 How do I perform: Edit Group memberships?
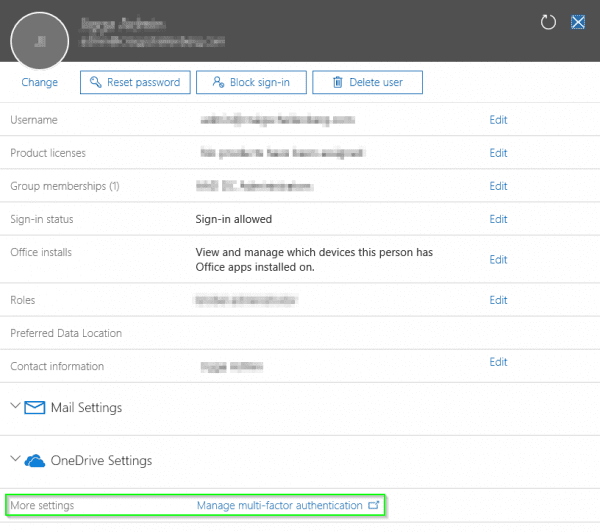[498, 186]
